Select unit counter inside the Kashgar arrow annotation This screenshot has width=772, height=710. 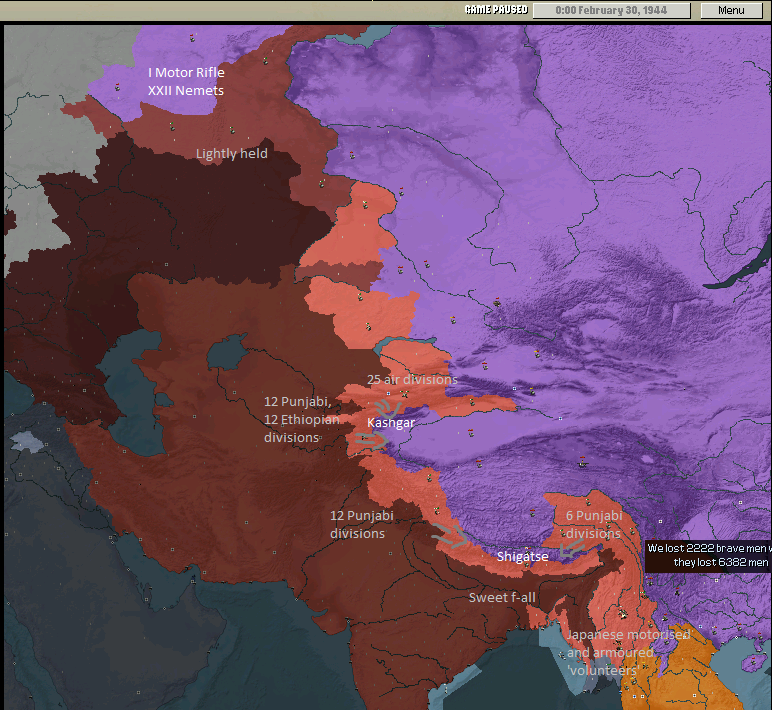[x=363, y=437]
